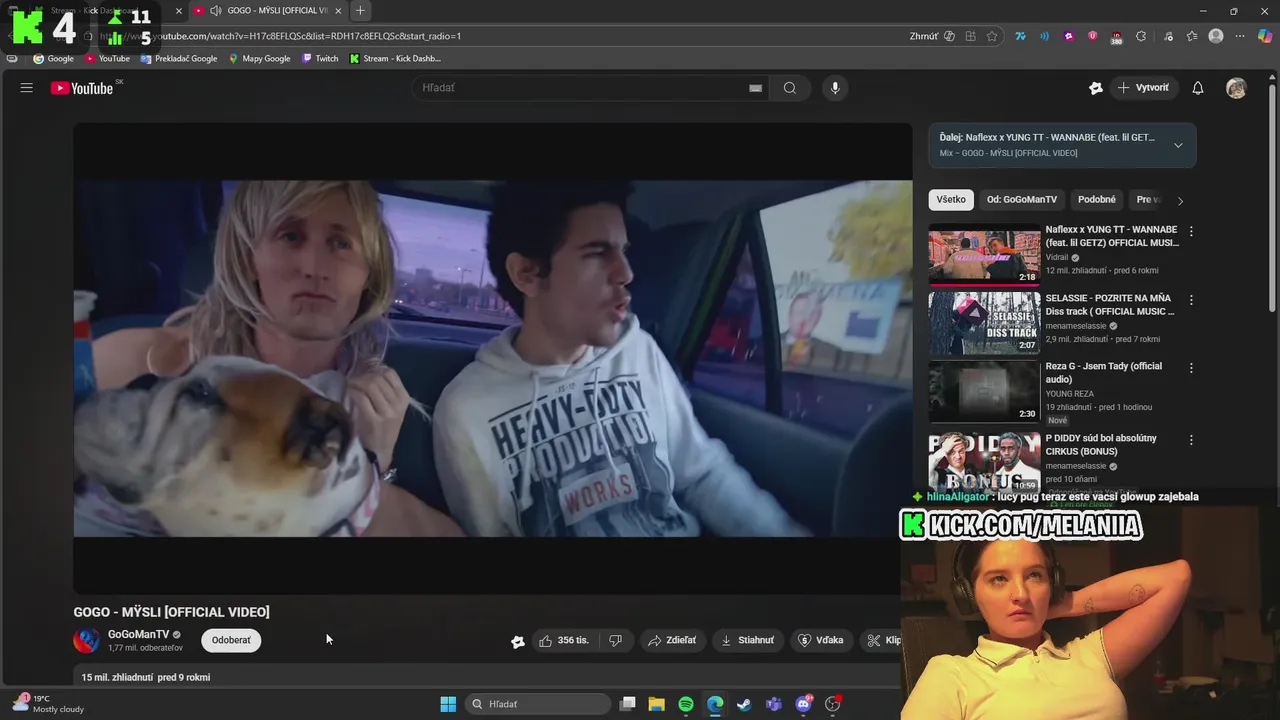
Task: Open Prekladač Google bookmark
Action: pyautogui.click(x=179, y=59)
